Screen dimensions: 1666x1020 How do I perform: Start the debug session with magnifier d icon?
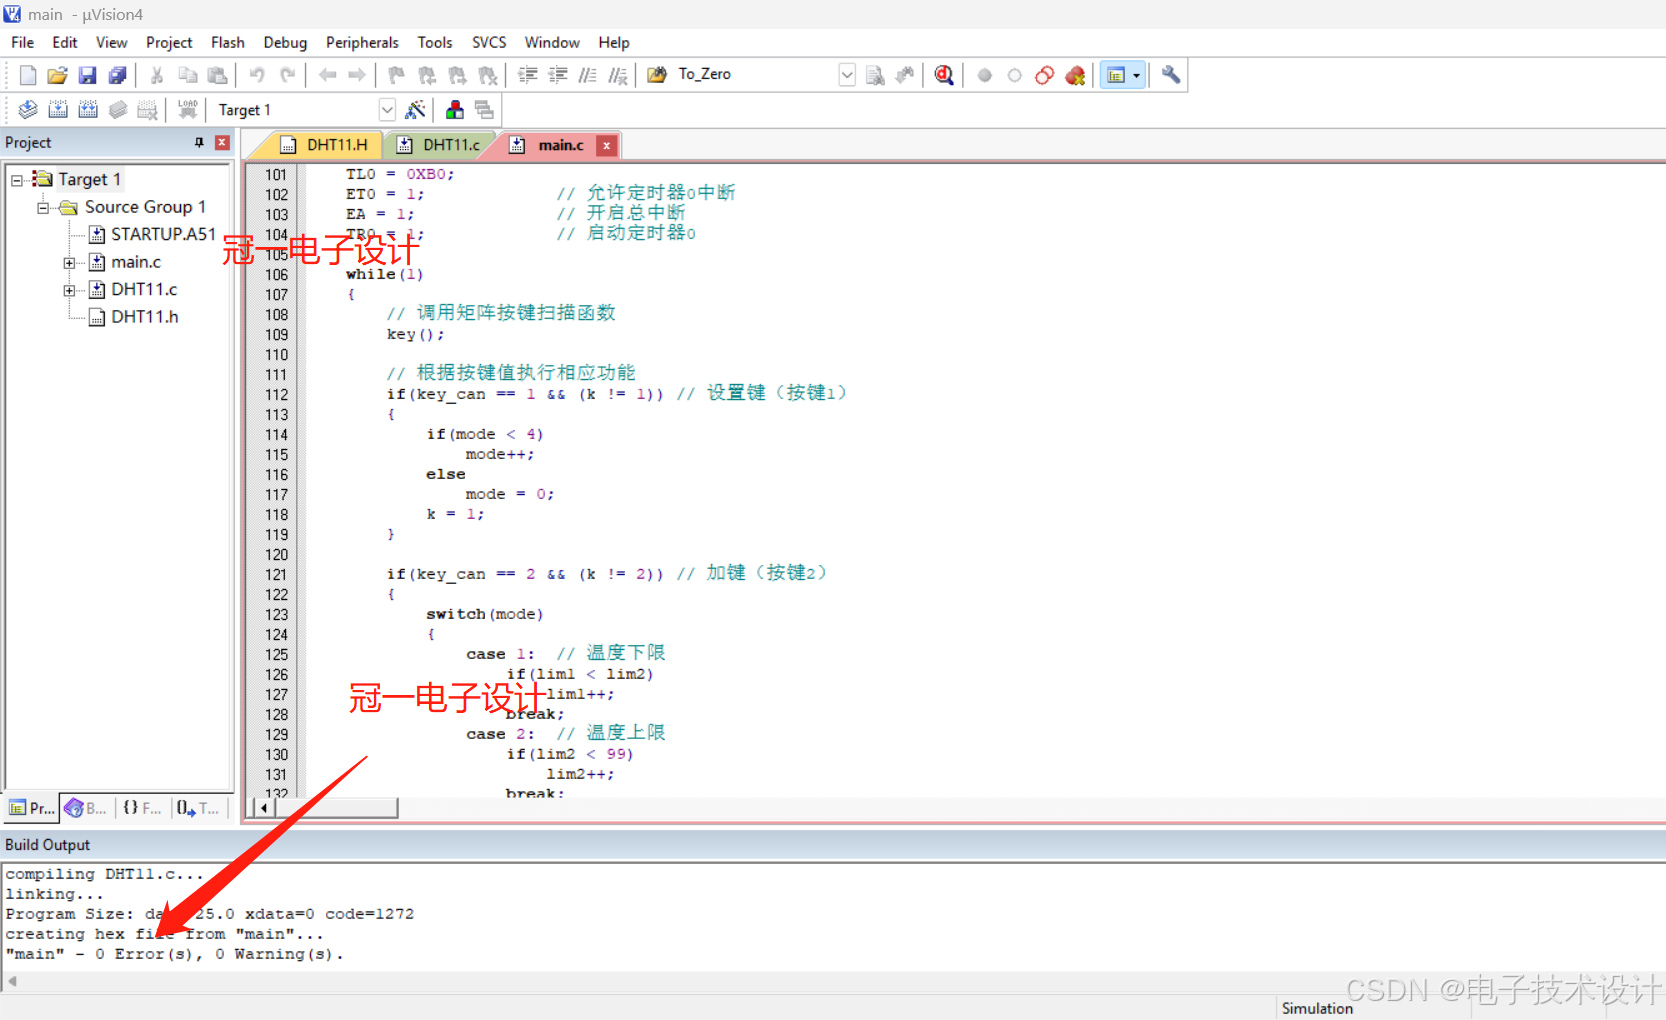944,75
